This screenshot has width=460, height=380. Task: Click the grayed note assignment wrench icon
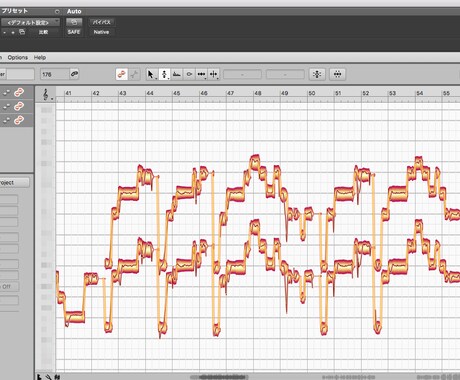(134, 74)
